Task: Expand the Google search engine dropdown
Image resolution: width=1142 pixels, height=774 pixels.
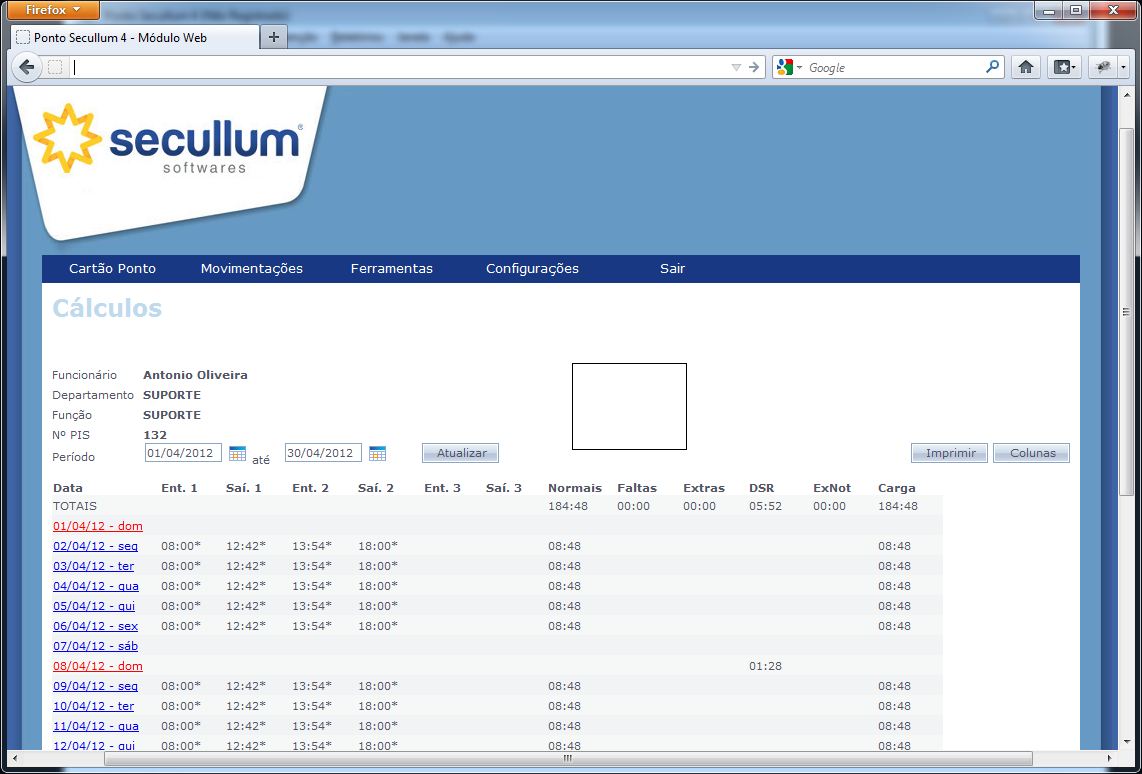Action: [798, 68]
